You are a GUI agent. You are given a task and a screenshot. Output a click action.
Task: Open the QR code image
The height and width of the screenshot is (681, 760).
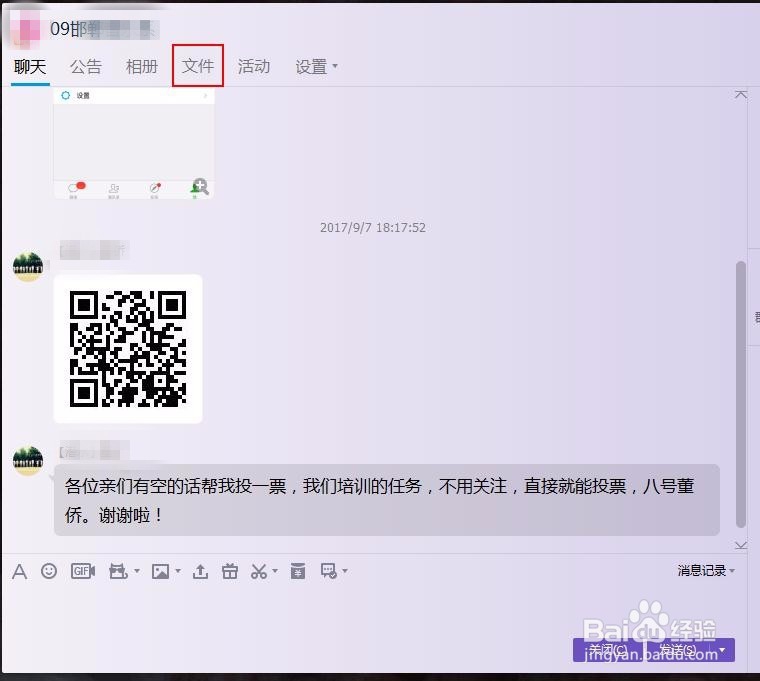(x=128, y=349)
